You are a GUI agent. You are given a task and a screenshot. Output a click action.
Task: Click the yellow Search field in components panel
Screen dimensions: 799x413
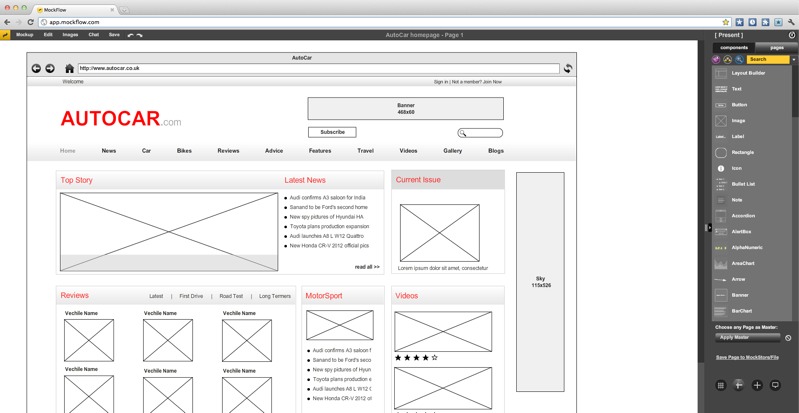click(767, 59)
